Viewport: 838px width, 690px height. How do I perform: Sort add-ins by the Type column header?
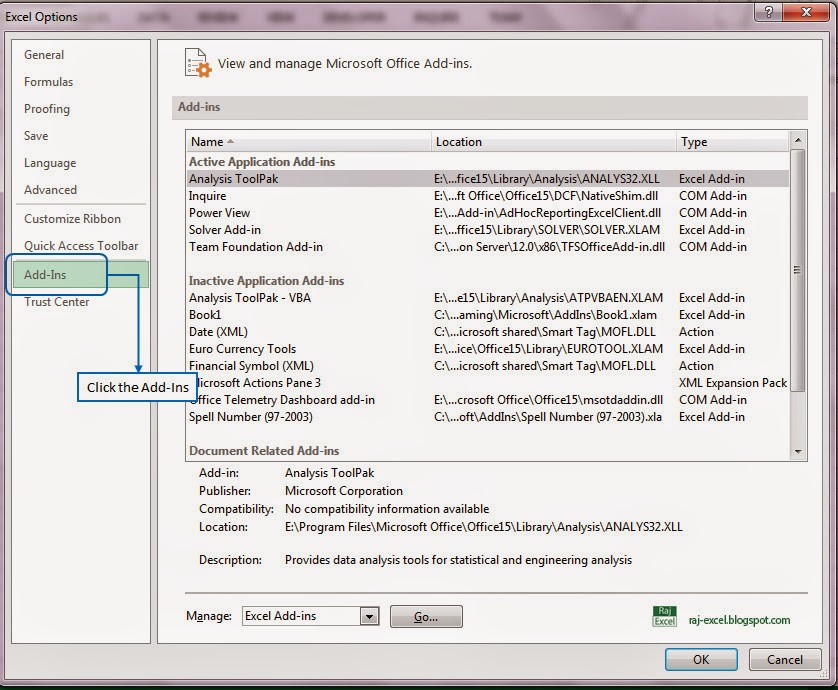(732, 142)
